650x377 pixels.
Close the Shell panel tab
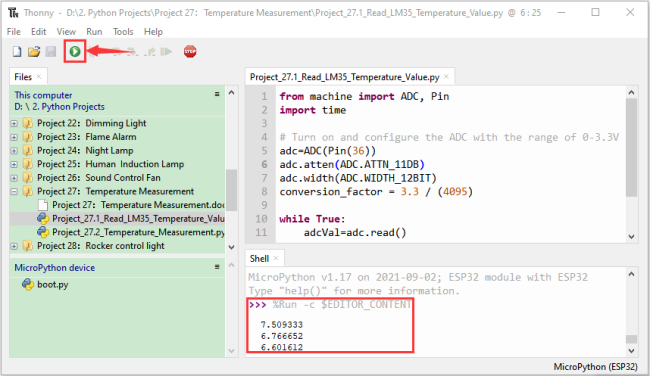pos(276,258)
